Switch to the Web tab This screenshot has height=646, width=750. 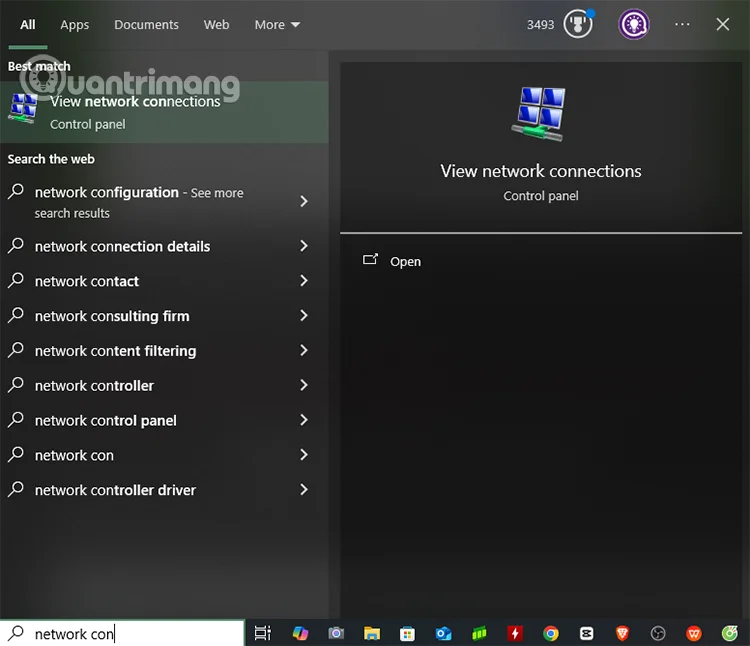click(217, 25)
